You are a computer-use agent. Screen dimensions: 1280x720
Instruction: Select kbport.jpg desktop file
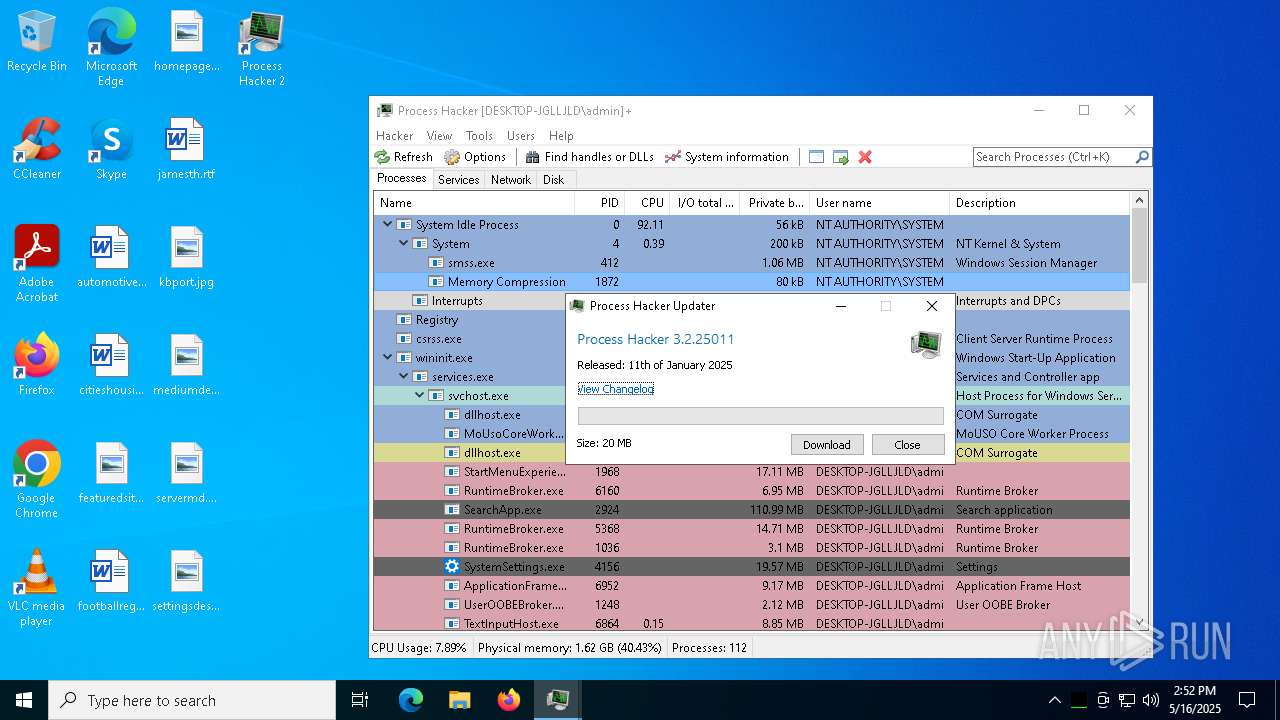coord(186,257)
